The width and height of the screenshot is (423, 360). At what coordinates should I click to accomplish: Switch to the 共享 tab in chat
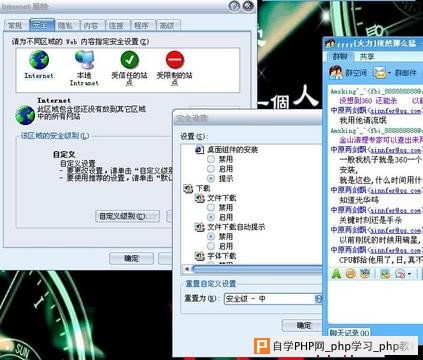tap(367, 56)
